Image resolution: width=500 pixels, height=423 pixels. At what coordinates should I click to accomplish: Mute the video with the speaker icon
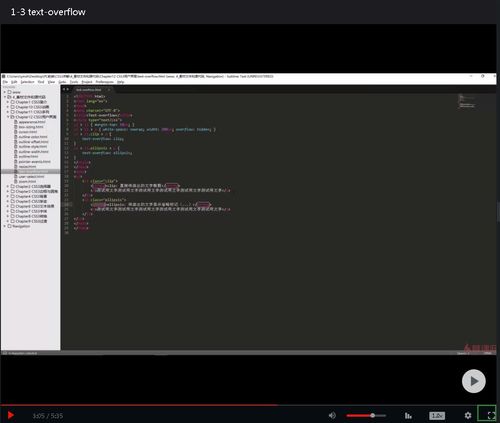332,415
